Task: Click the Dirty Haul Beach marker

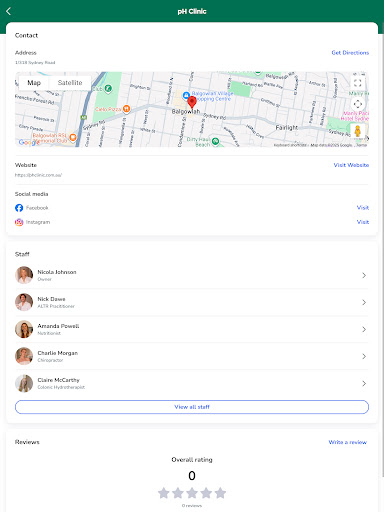Action: coord(215,141)
